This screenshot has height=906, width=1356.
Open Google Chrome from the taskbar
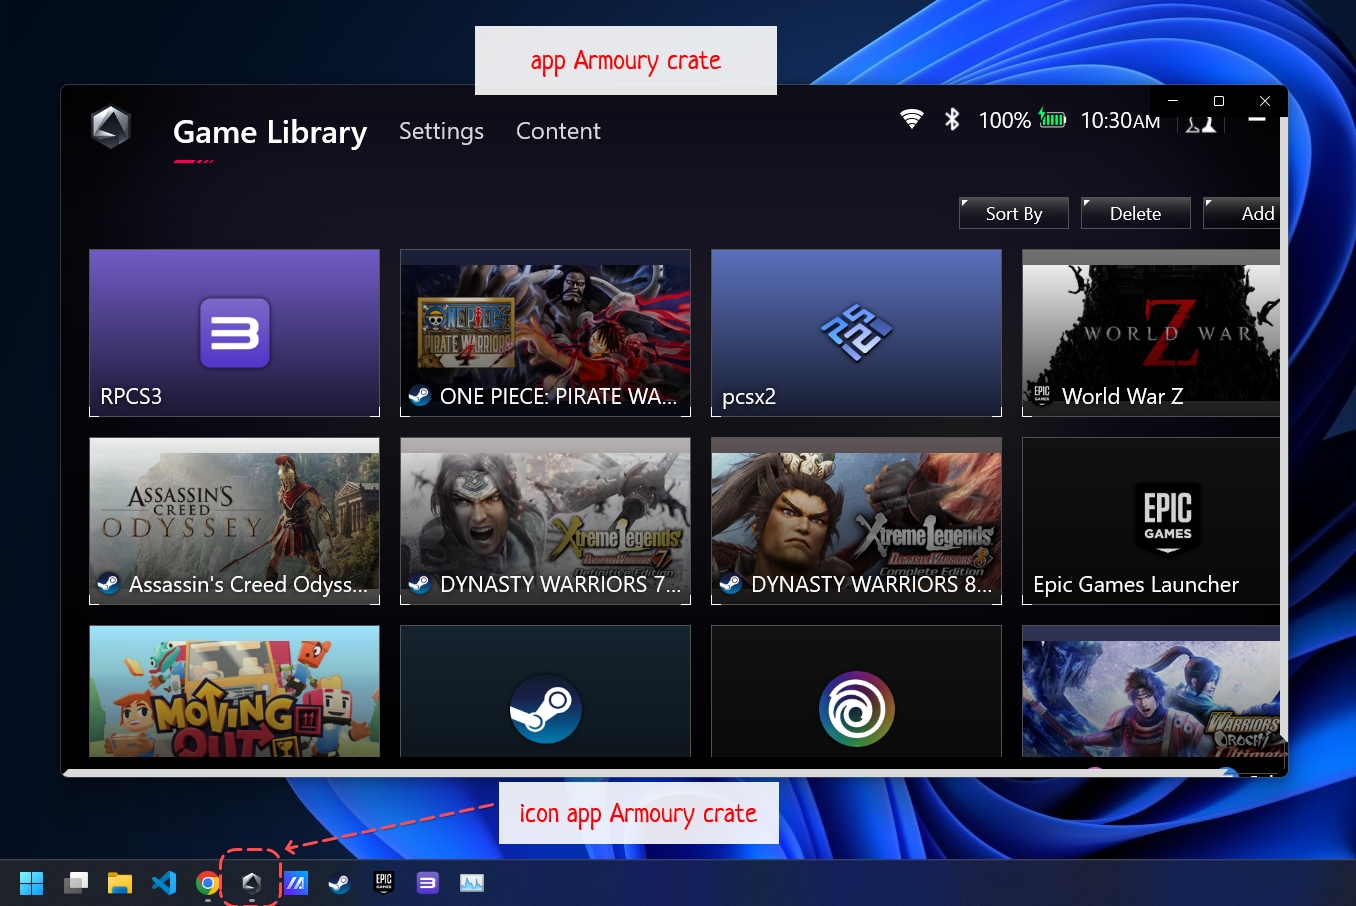208,883
